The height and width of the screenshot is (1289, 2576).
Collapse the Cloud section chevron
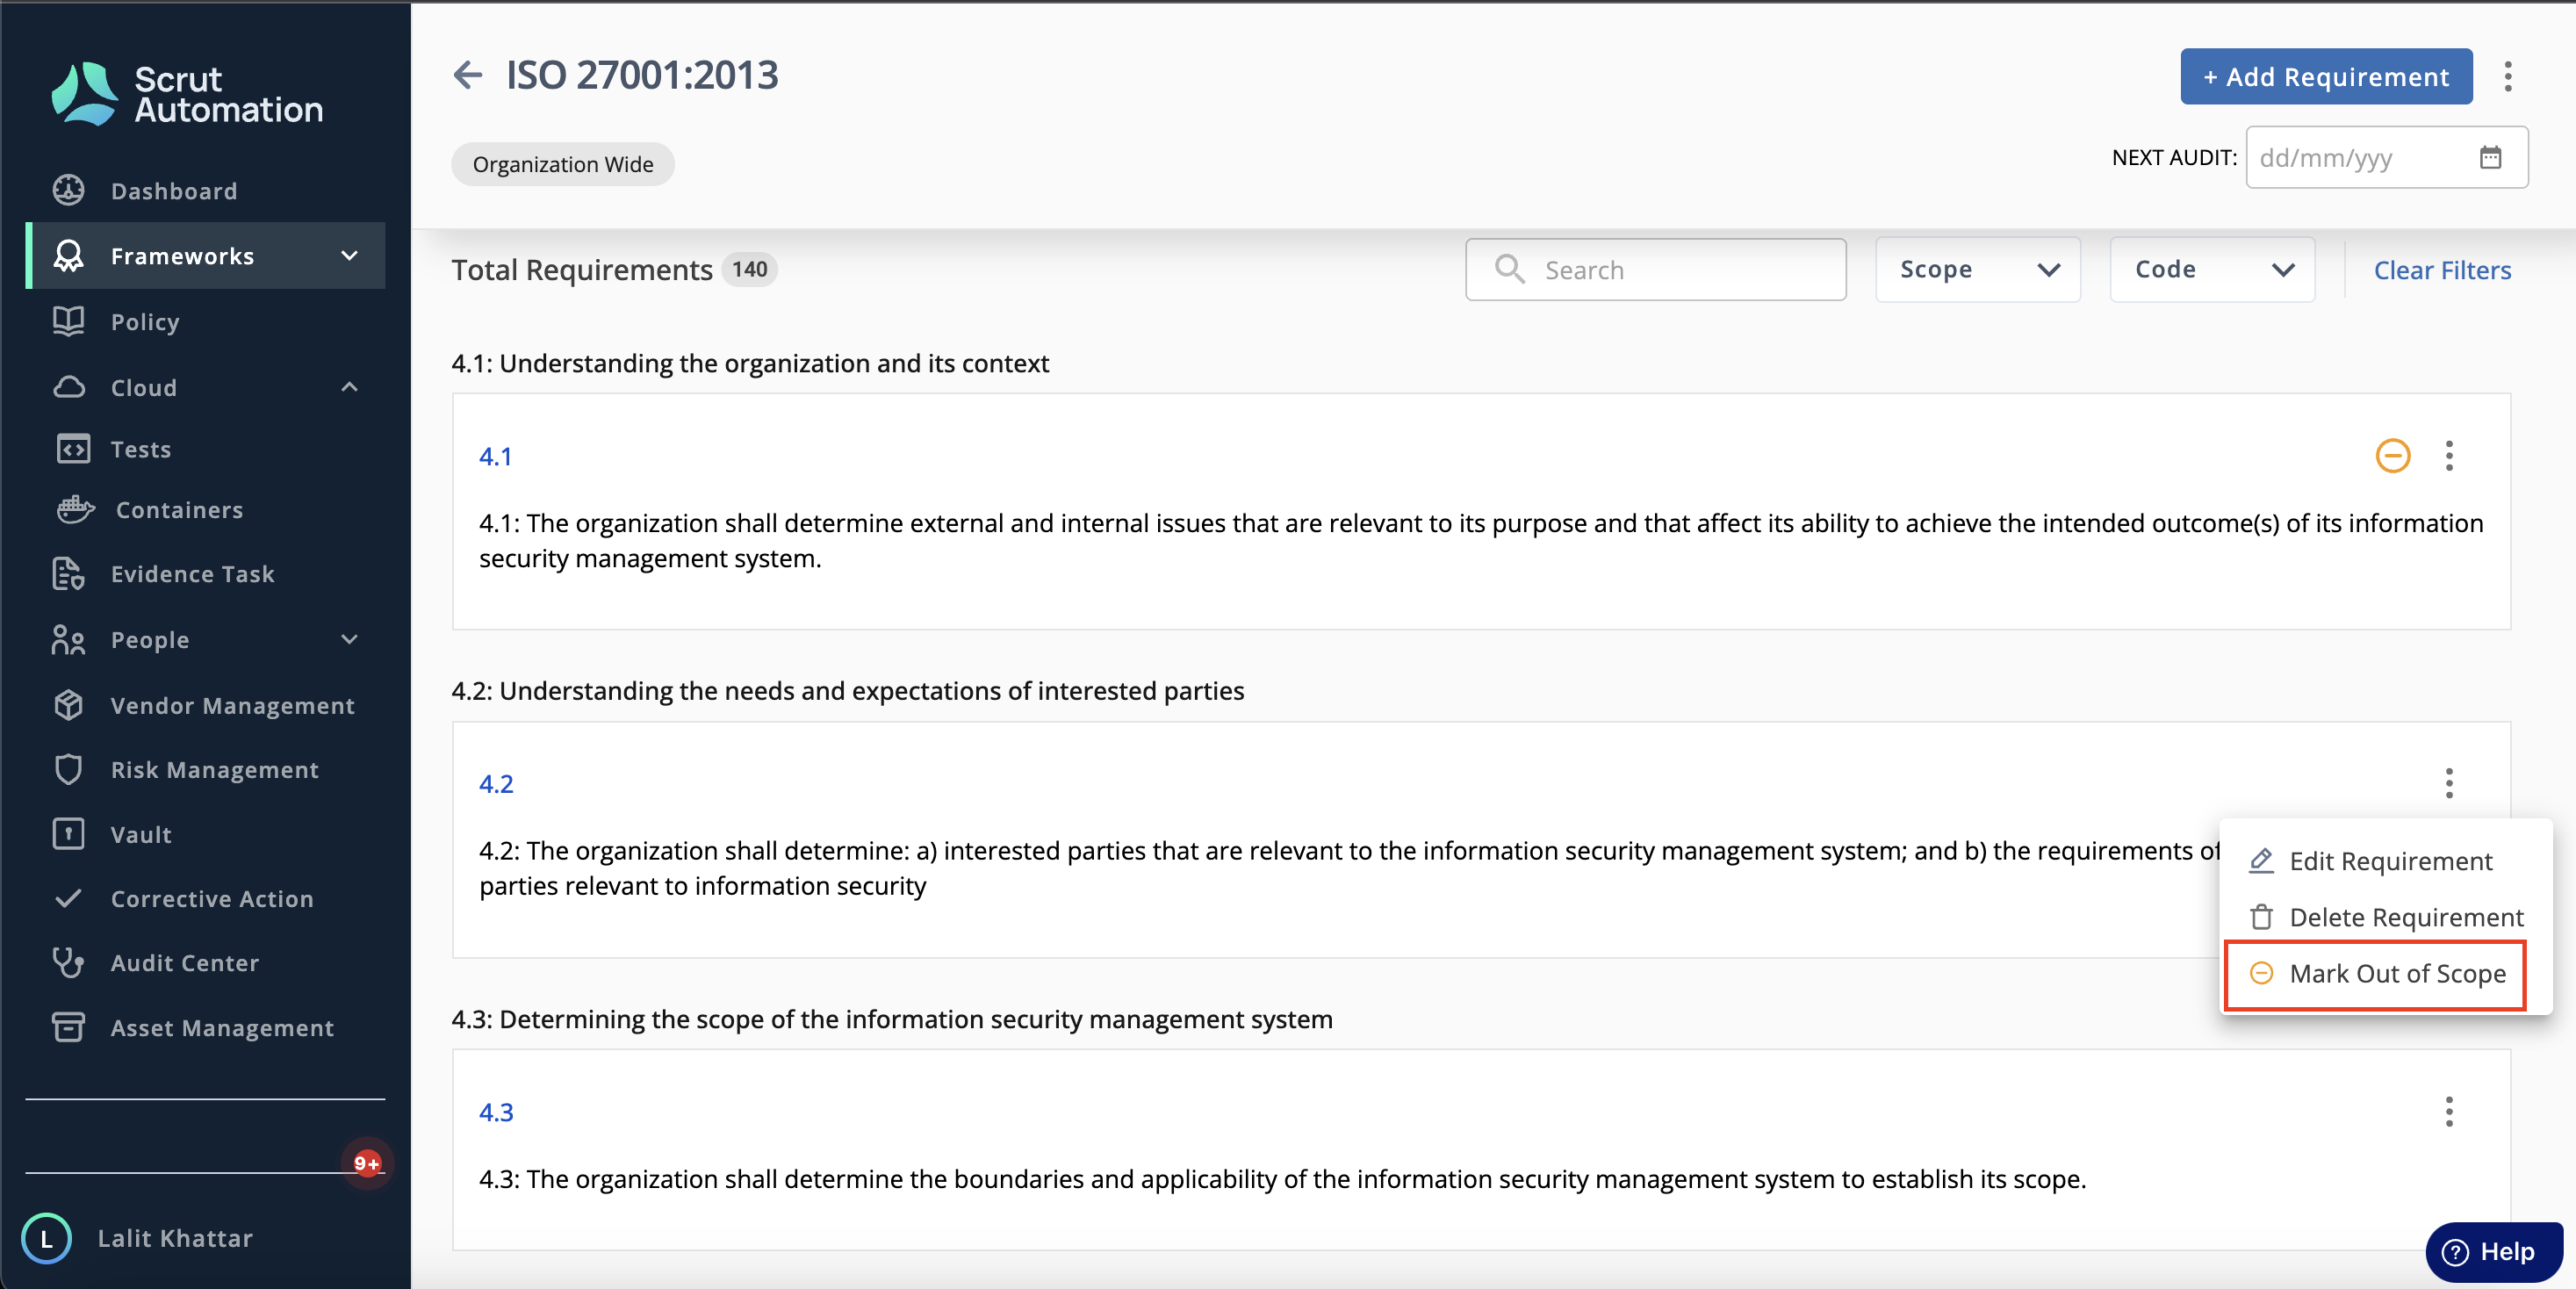349,387
